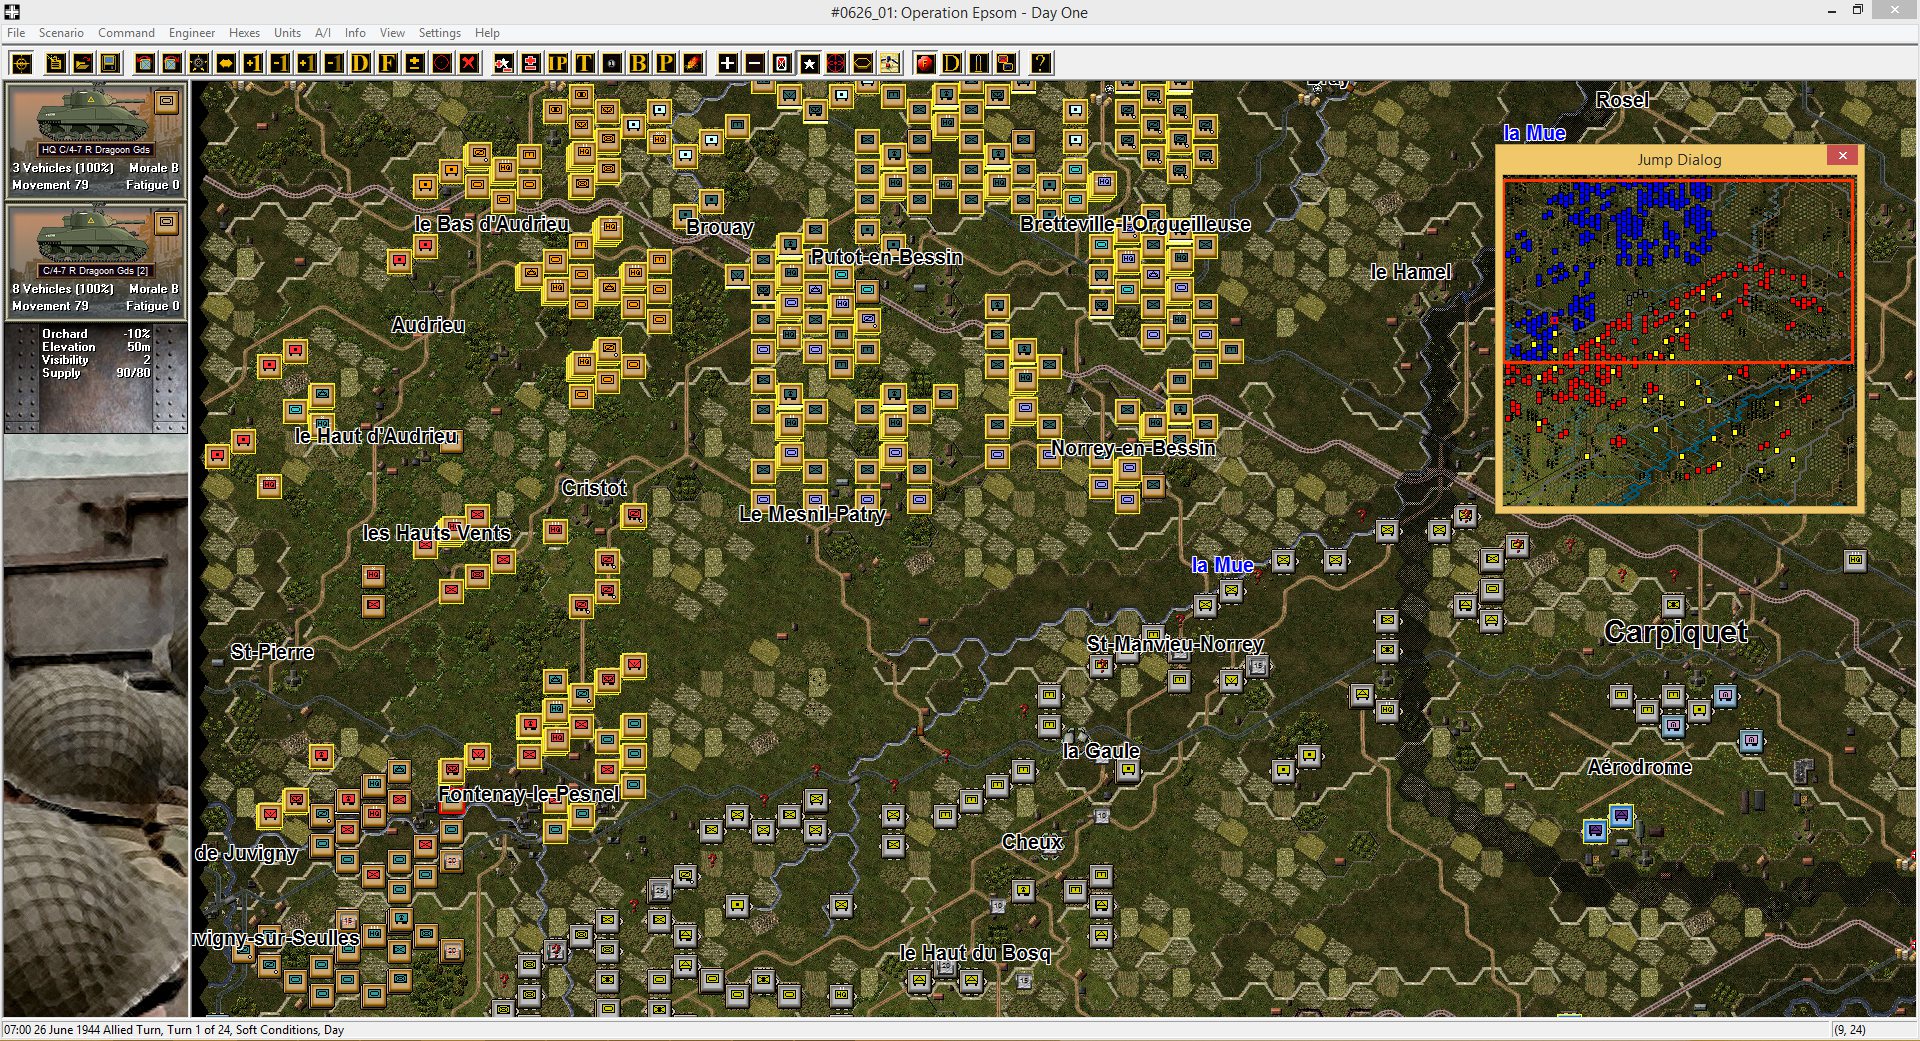Click the red cross minus icon
The image size is (1920, 1041).
pyautogui.click(x=531, y=64)
